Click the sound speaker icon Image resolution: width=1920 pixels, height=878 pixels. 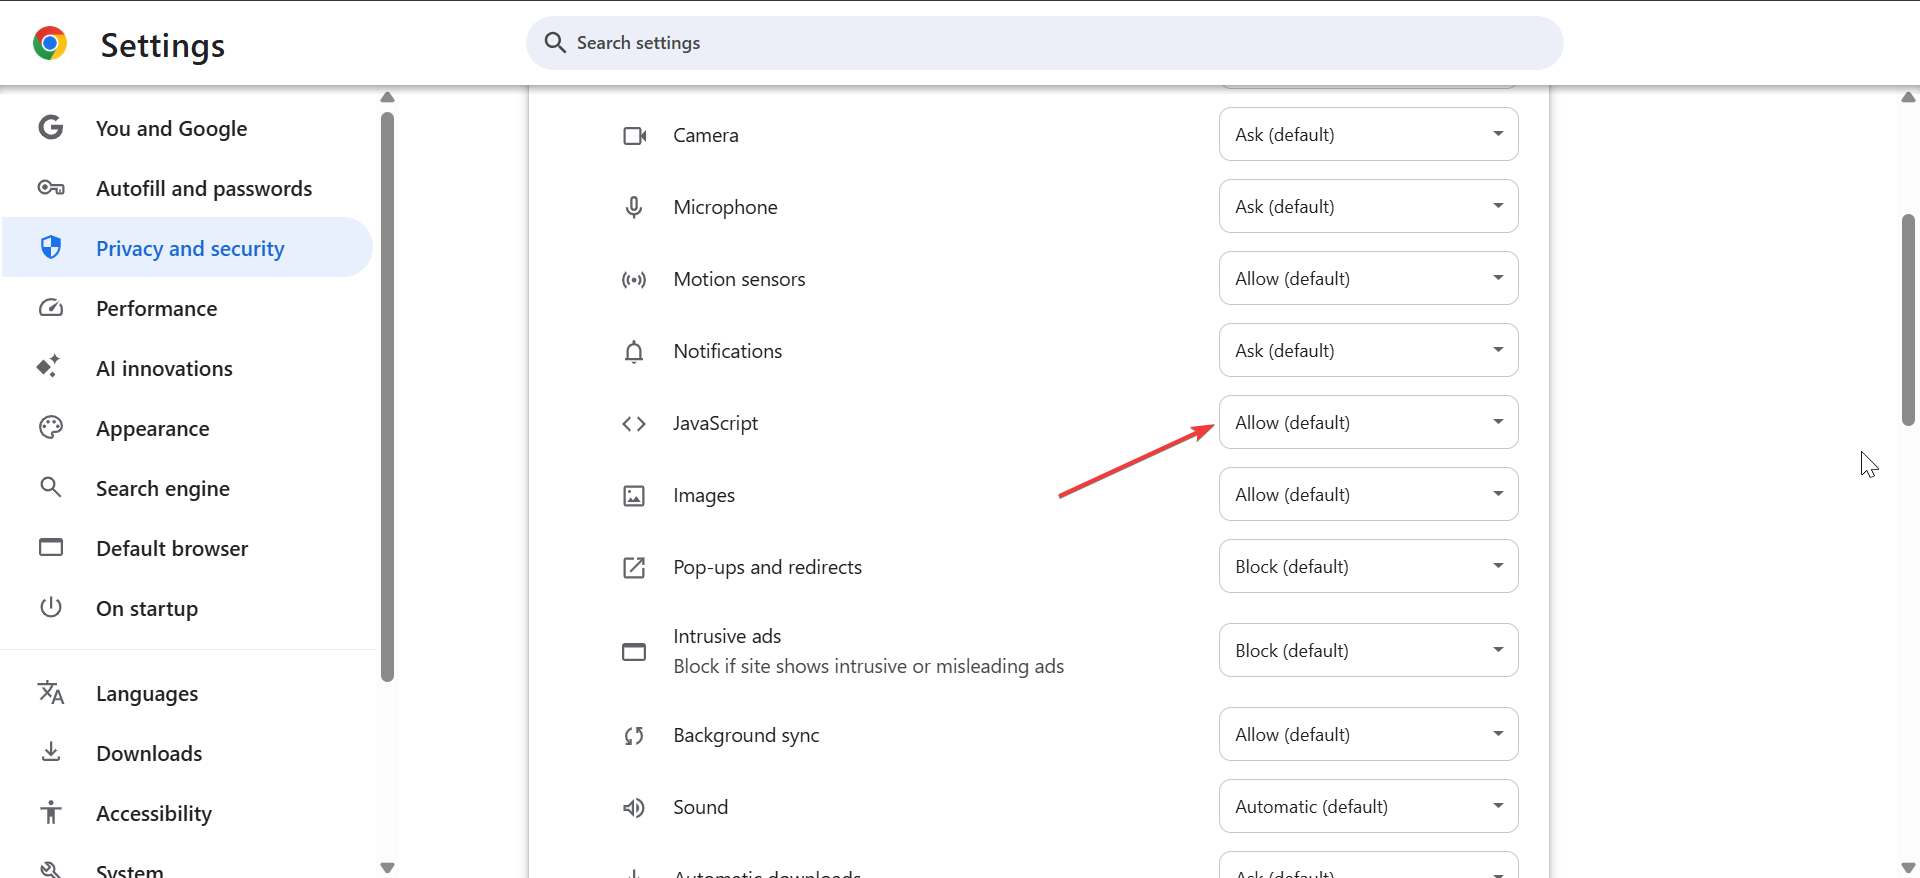coord(634,808)
